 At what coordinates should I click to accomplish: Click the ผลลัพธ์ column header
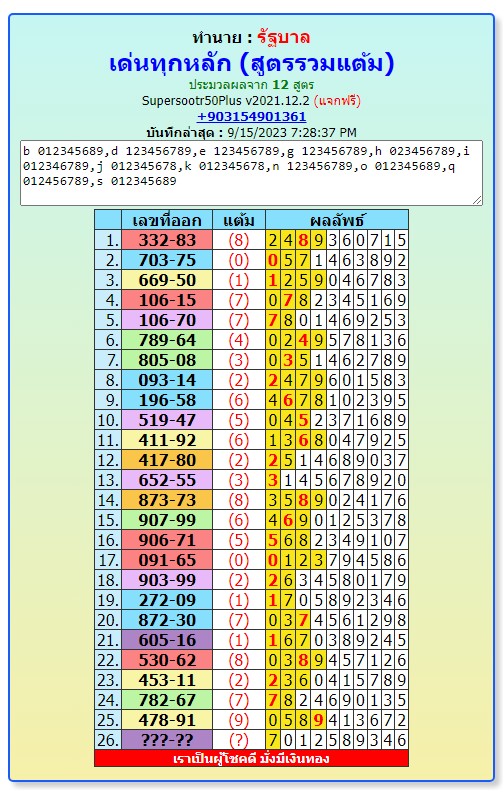pyautogui.click(x=337, y=220)
